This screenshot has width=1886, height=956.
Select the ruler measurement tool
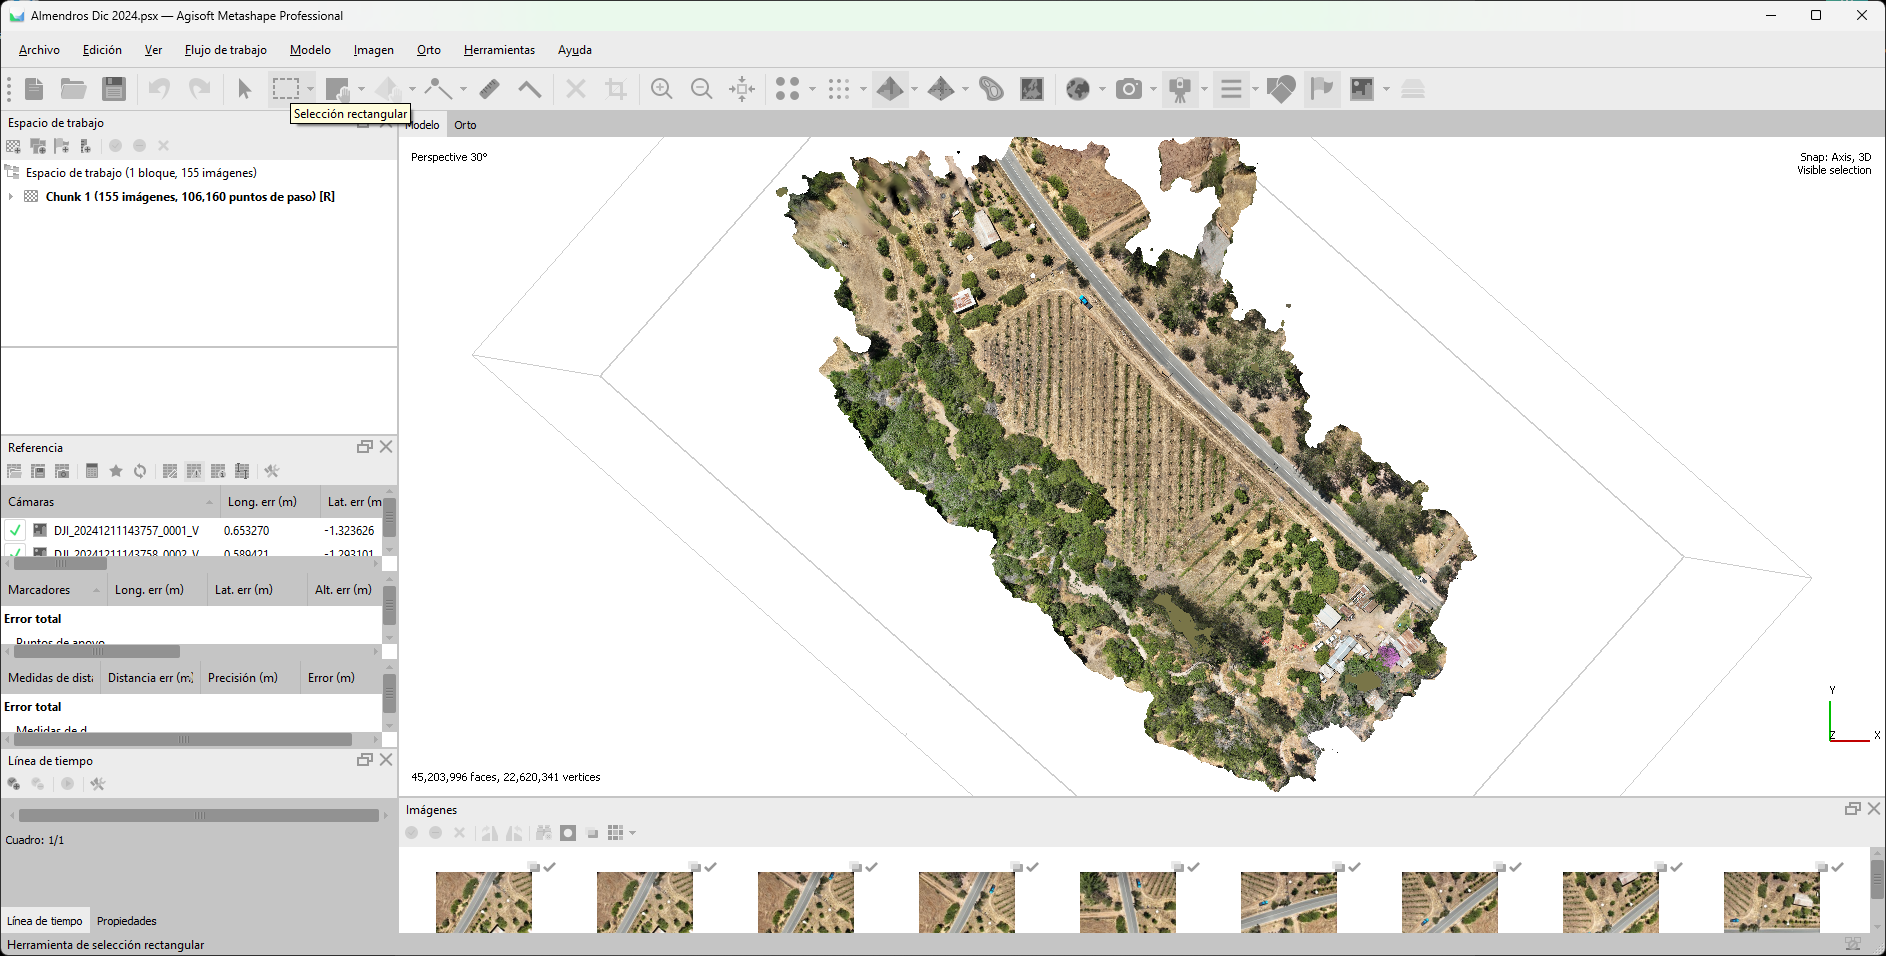(x=489, y=89)
